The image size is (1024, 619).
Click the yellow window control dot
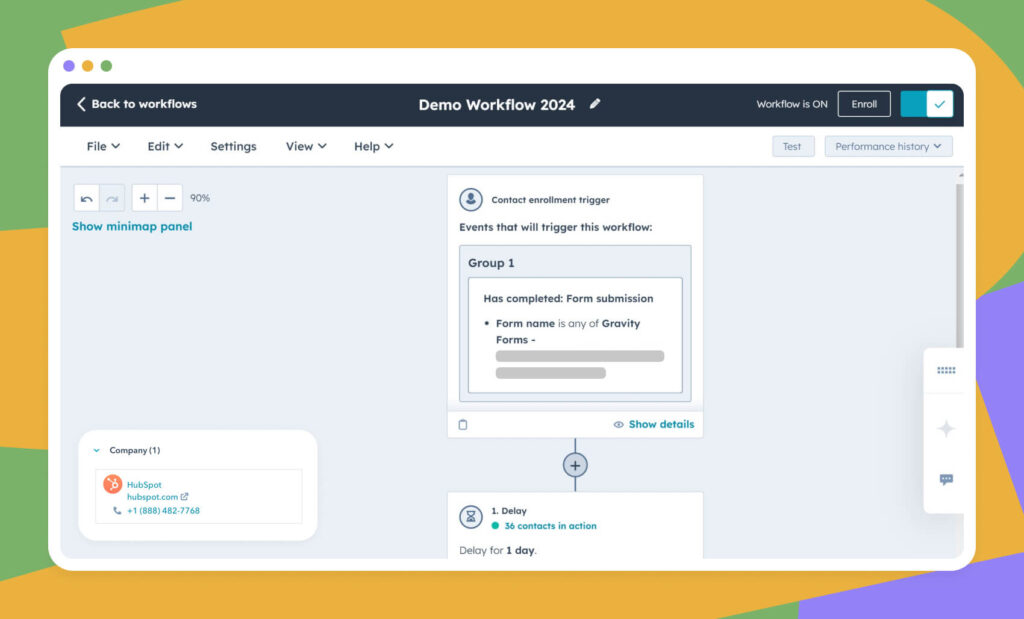(x=88, y=66)
